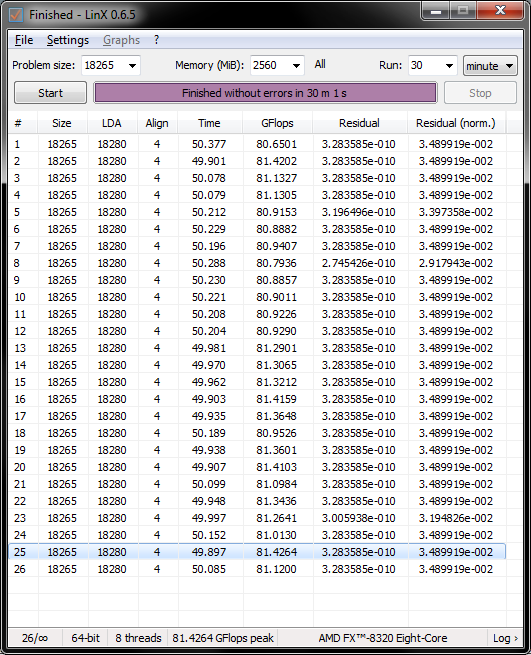The height and width of the screenshot is (655, 531).
Task: Select row 8 residual 2.745426e-010
Action: coord(358,263)
